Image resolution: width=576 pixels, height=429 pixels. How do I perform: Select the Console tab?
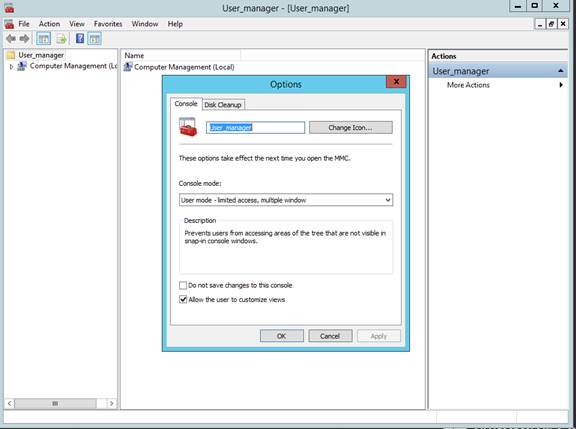pos(186,104)
